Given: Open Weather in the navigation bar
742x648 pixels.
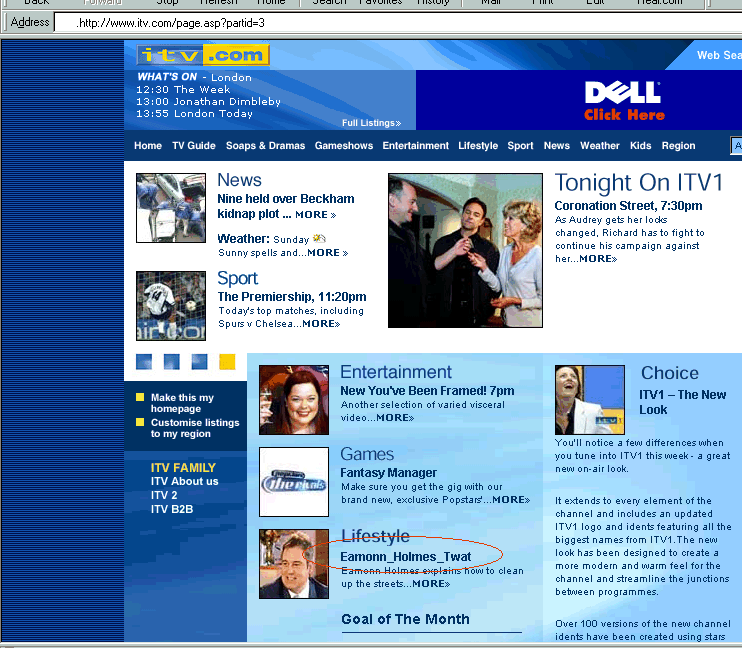Looking at the screenshot, I should coord(600,146).
